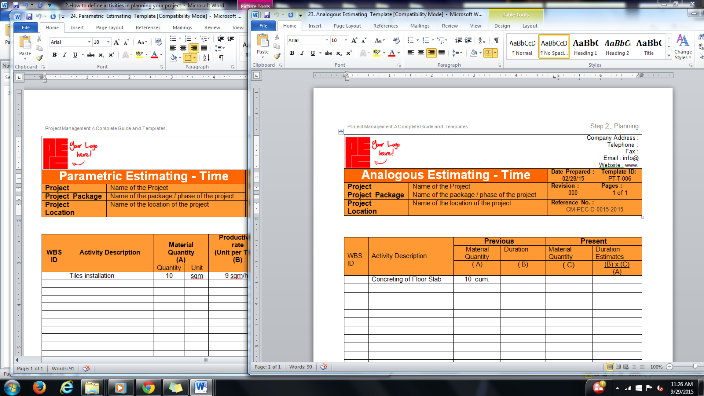The image size is (704, 396).
Task: Click Subscript icon in Parametric Estimating window
Action: 101,55
